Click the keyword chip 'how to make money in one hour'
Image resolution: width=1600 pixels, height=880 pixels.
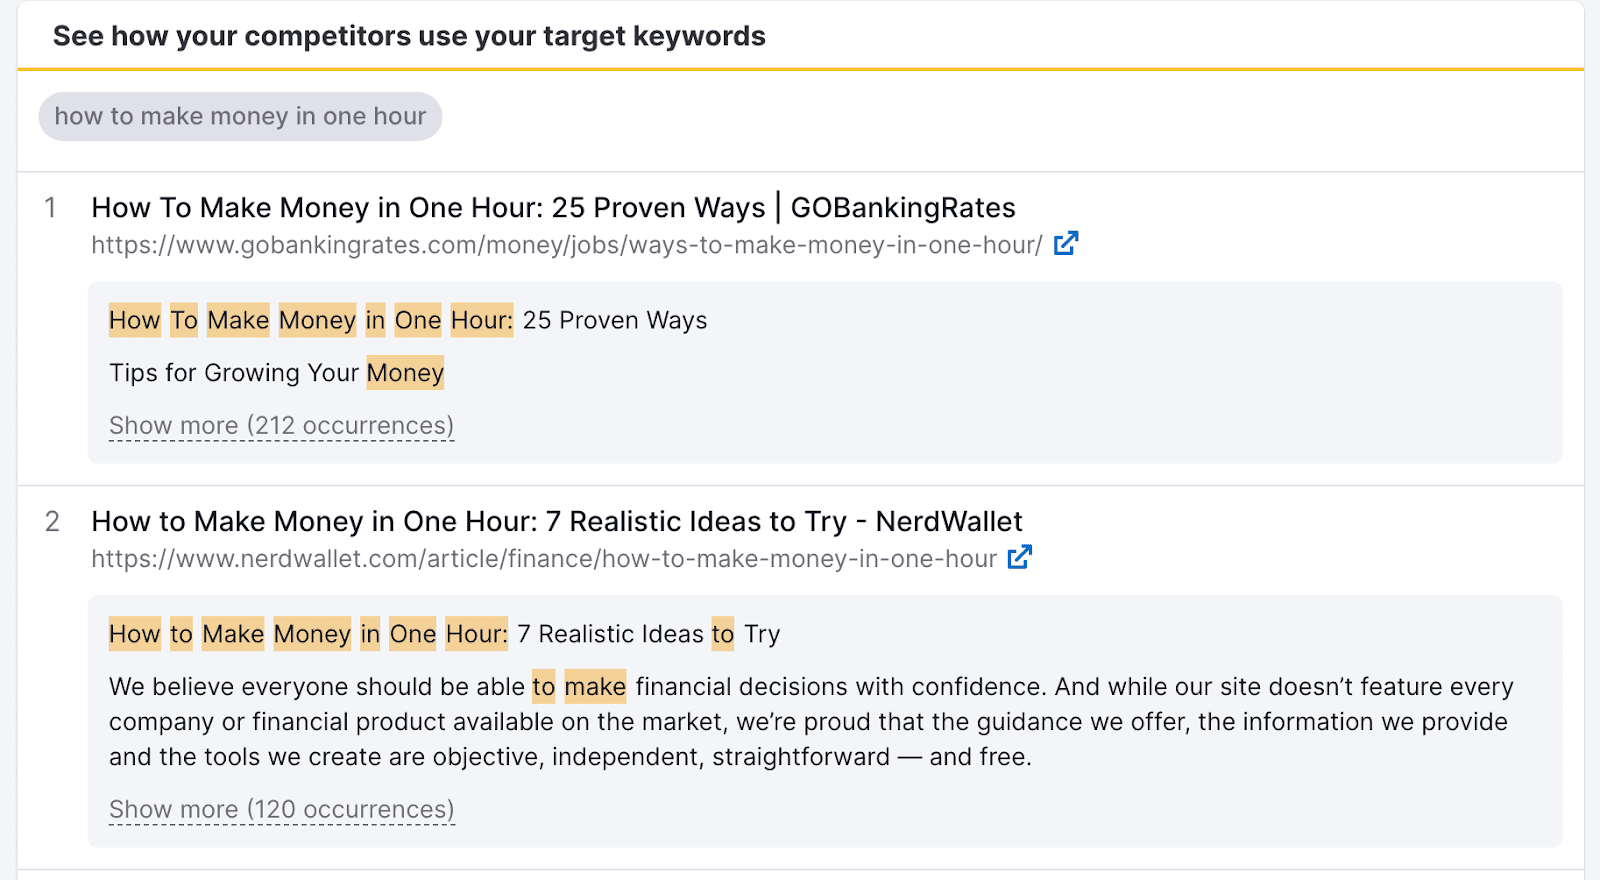click(x=240, y=116)
